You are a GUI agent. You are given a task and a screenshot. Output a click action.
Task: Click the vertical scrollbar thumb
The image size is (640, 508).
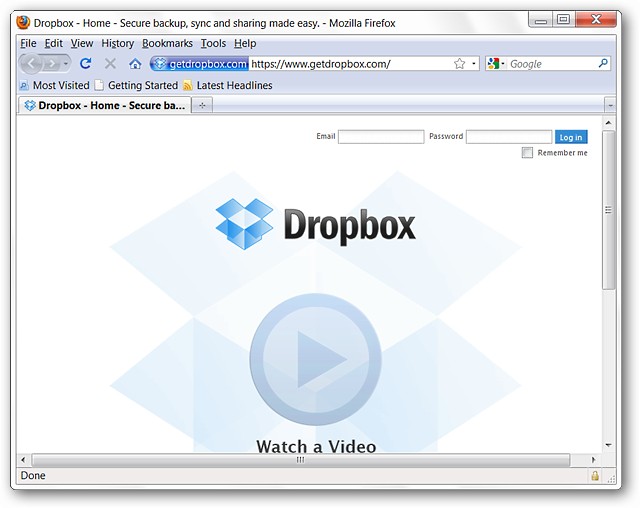point(609,210)
